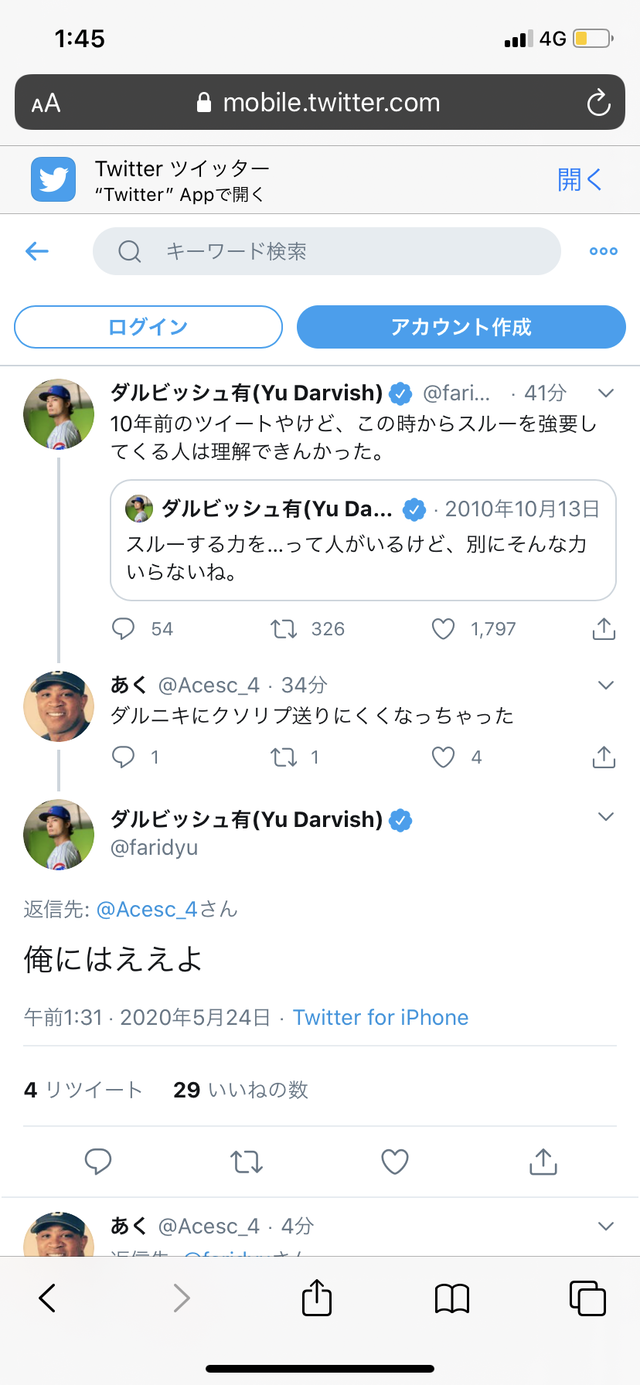Image resolution: width=640 pixels, height=1385 pixels.
Task: Share the main tweet 俺にはええよ
Action: (x=542, y=1161)
